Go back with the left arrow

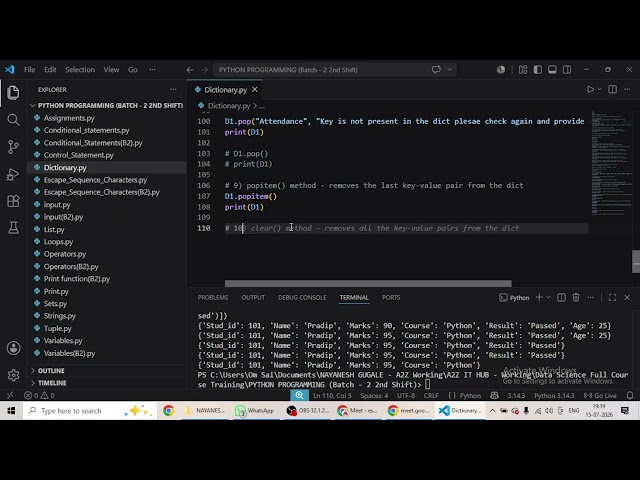pyautogui.click(x=190, y=70)
